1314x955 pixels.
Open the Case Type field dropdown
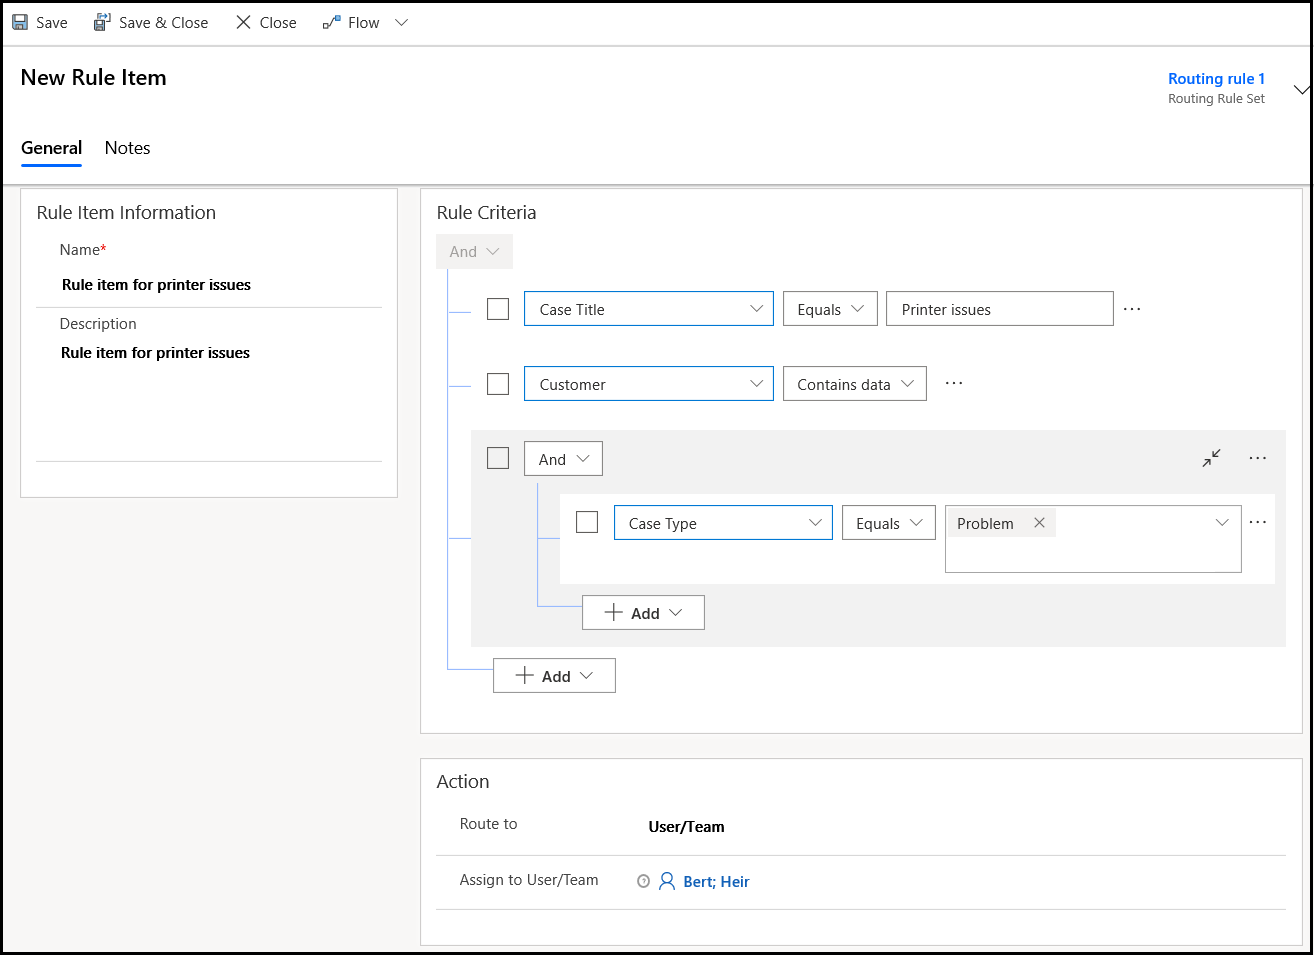723,523
